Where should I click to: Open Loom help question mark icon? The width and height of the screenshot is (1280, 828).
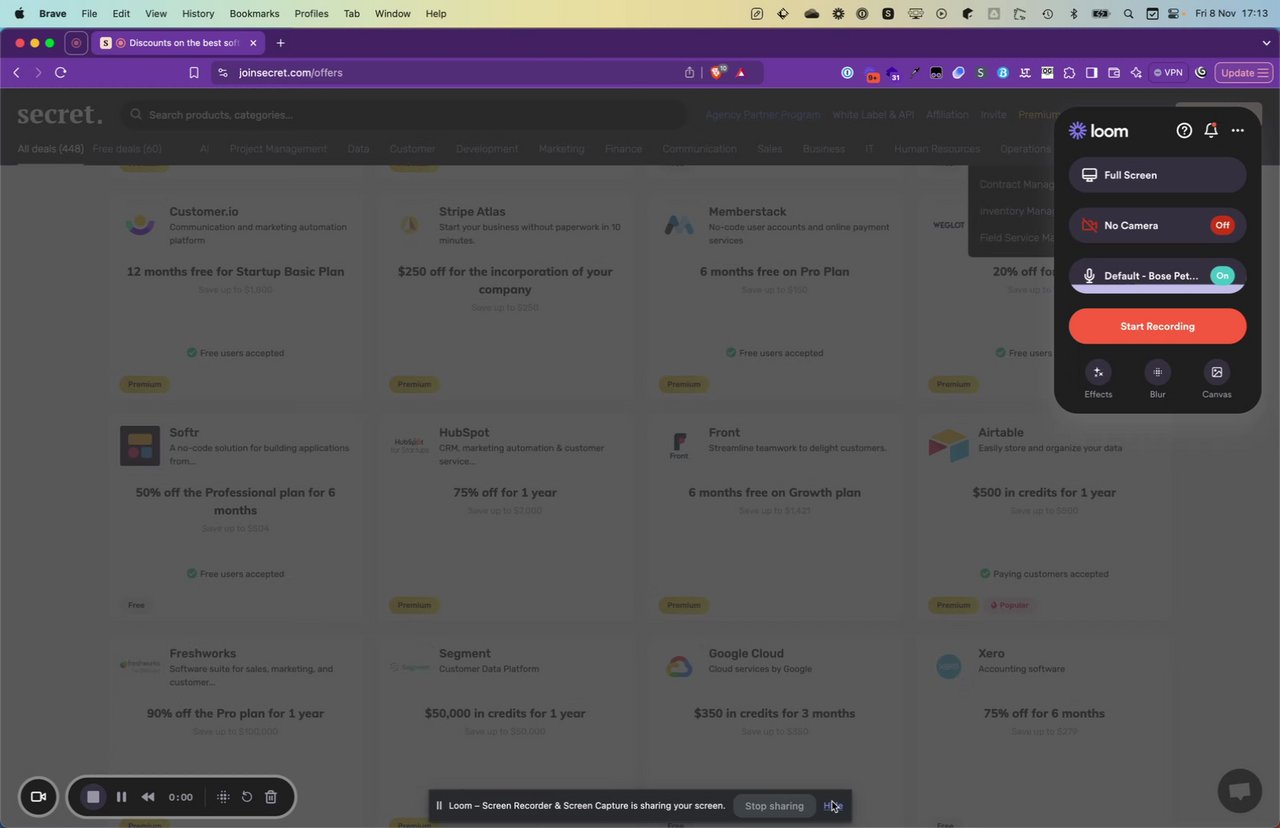coord(1184,130)
